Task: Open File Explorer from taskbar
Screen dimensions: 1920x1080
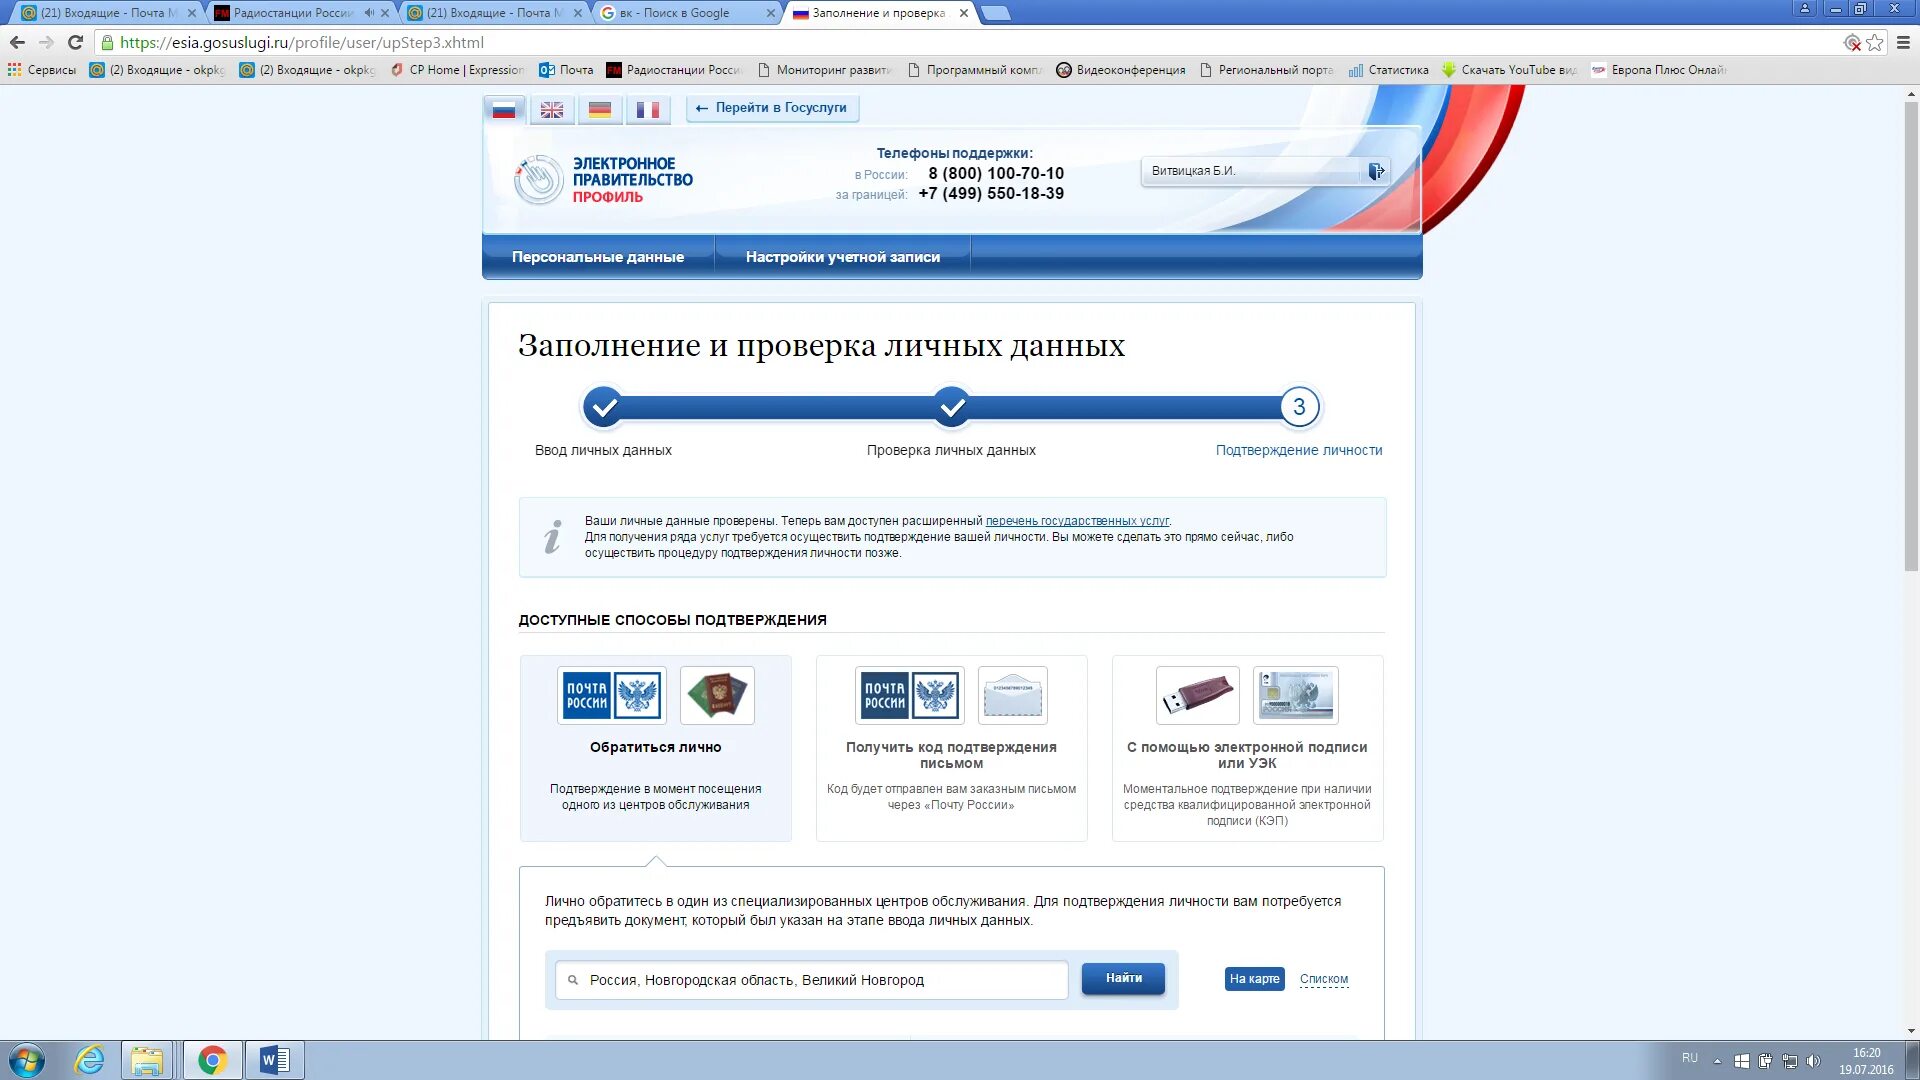Action: pos(147,1060)
